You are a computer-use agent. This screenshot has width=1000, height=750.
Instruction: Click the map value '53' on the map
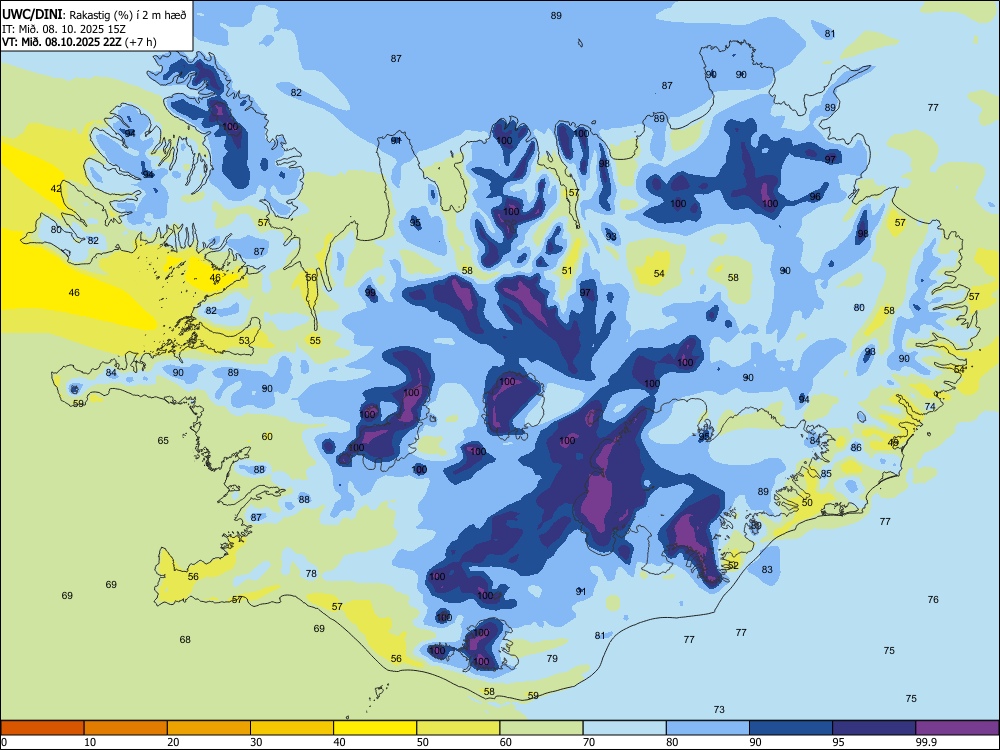click(244, 341)
